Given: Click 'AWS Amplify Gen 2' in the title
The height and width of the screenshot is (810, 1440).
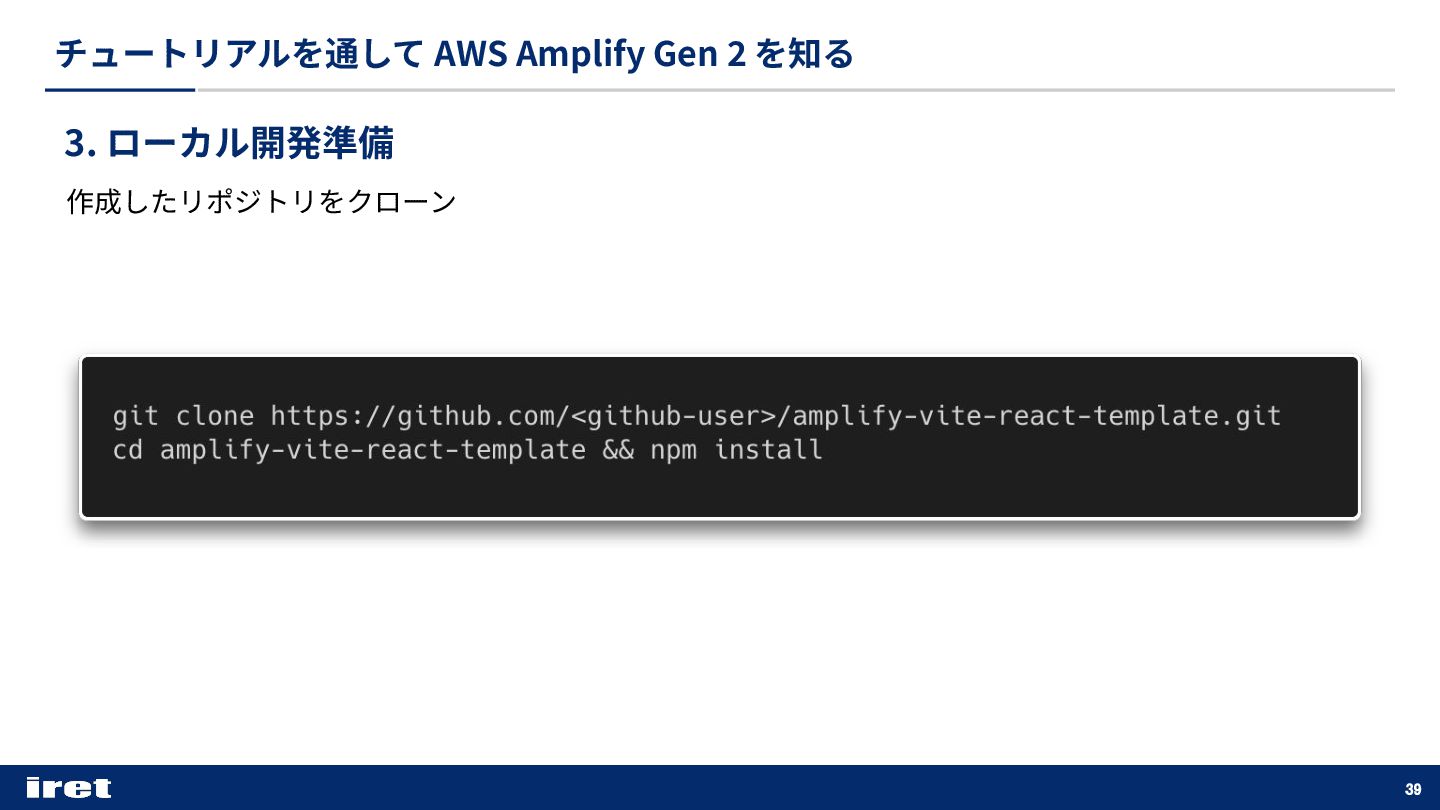Looking at the screenshot, I should coord(590,54).
